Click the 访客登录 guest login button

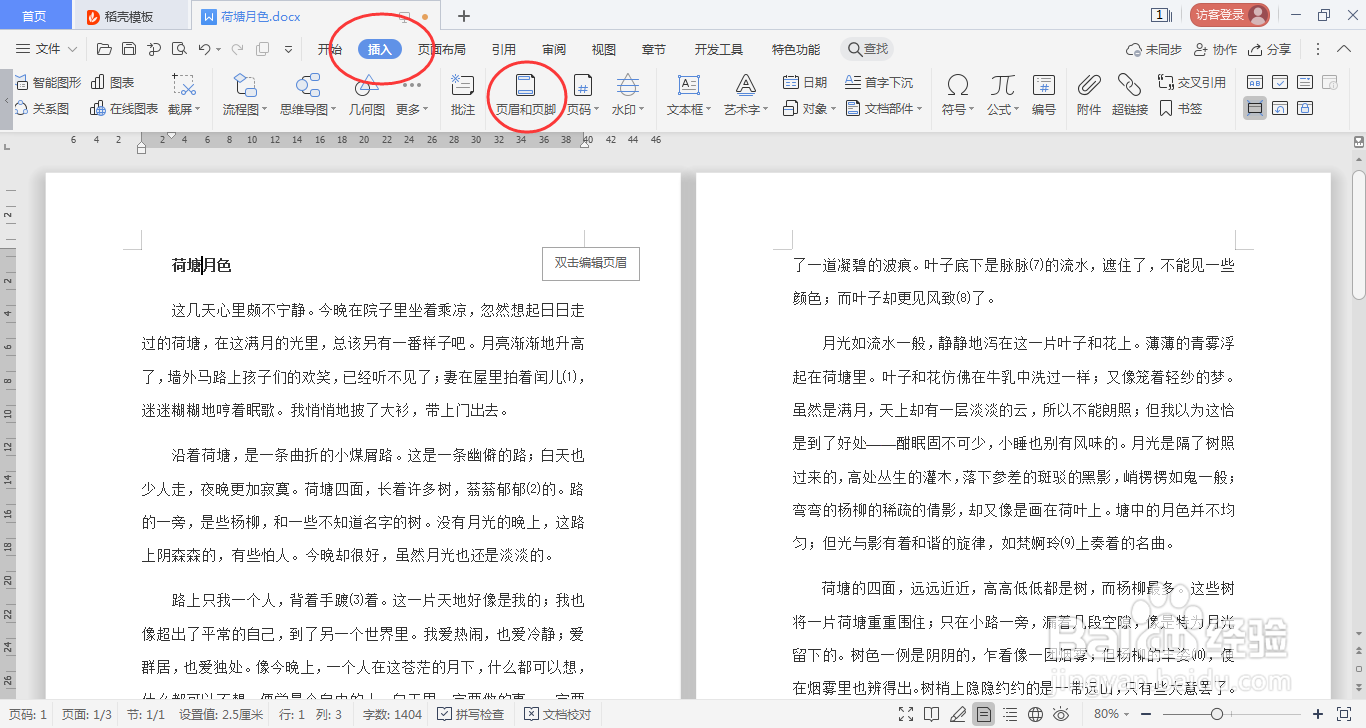pos(1229,14)
